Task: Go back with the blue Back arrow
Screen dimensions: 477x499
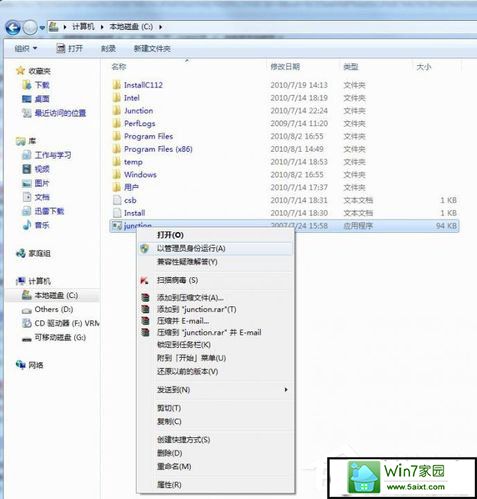Action: [x=13, y=27]
